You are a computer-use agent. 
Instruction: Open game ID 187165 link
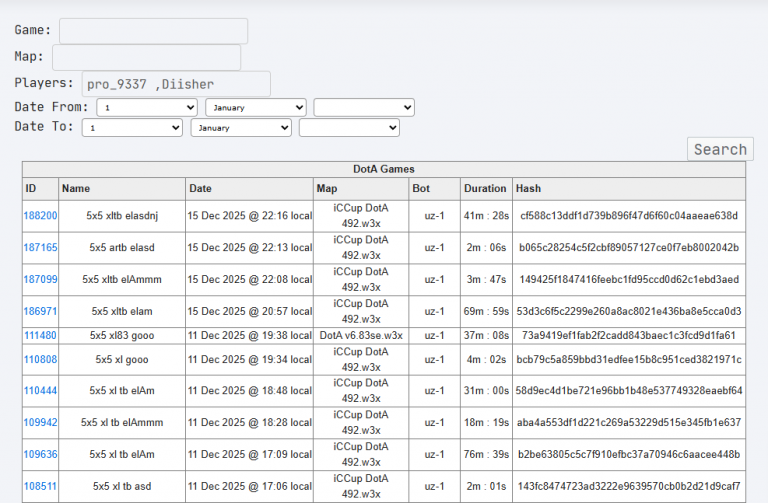click(x=40, y=247)
